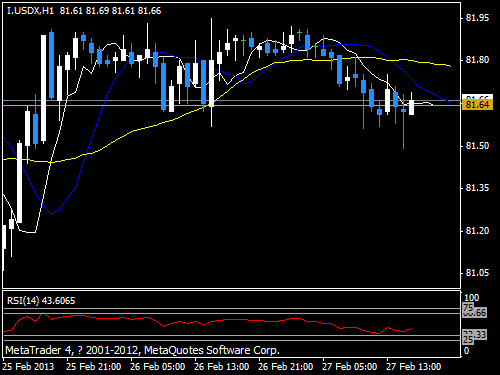This screenshot has height=375, width=500.
Task: Click the 81.64 current price tag
Action: click(477, 105)
